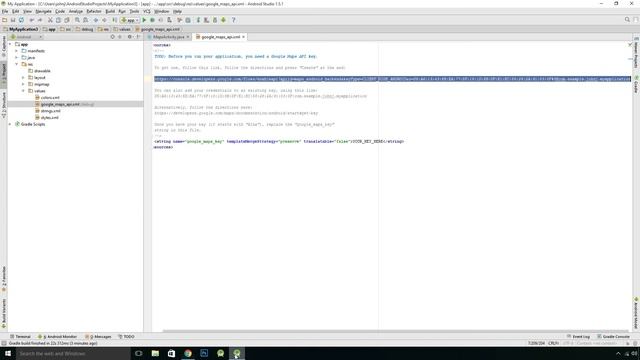640x360 pixels.
Task: Open Chrome from the Windows taskbar
Action: click(188, 353)
